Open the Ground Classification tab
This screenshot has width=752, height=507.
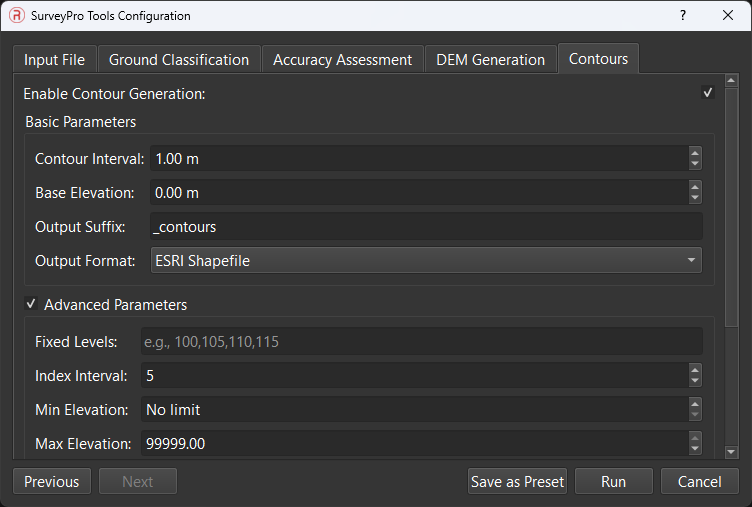click(x=179, y=60)
